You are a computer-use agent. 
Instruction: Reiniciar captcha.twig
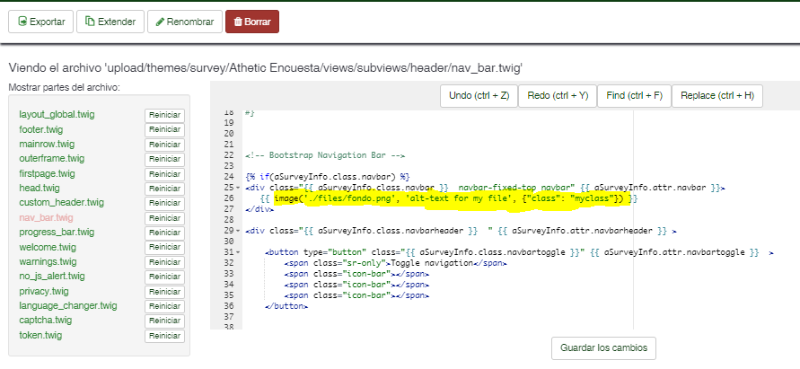pyautogui.click(x=164, y=321)
